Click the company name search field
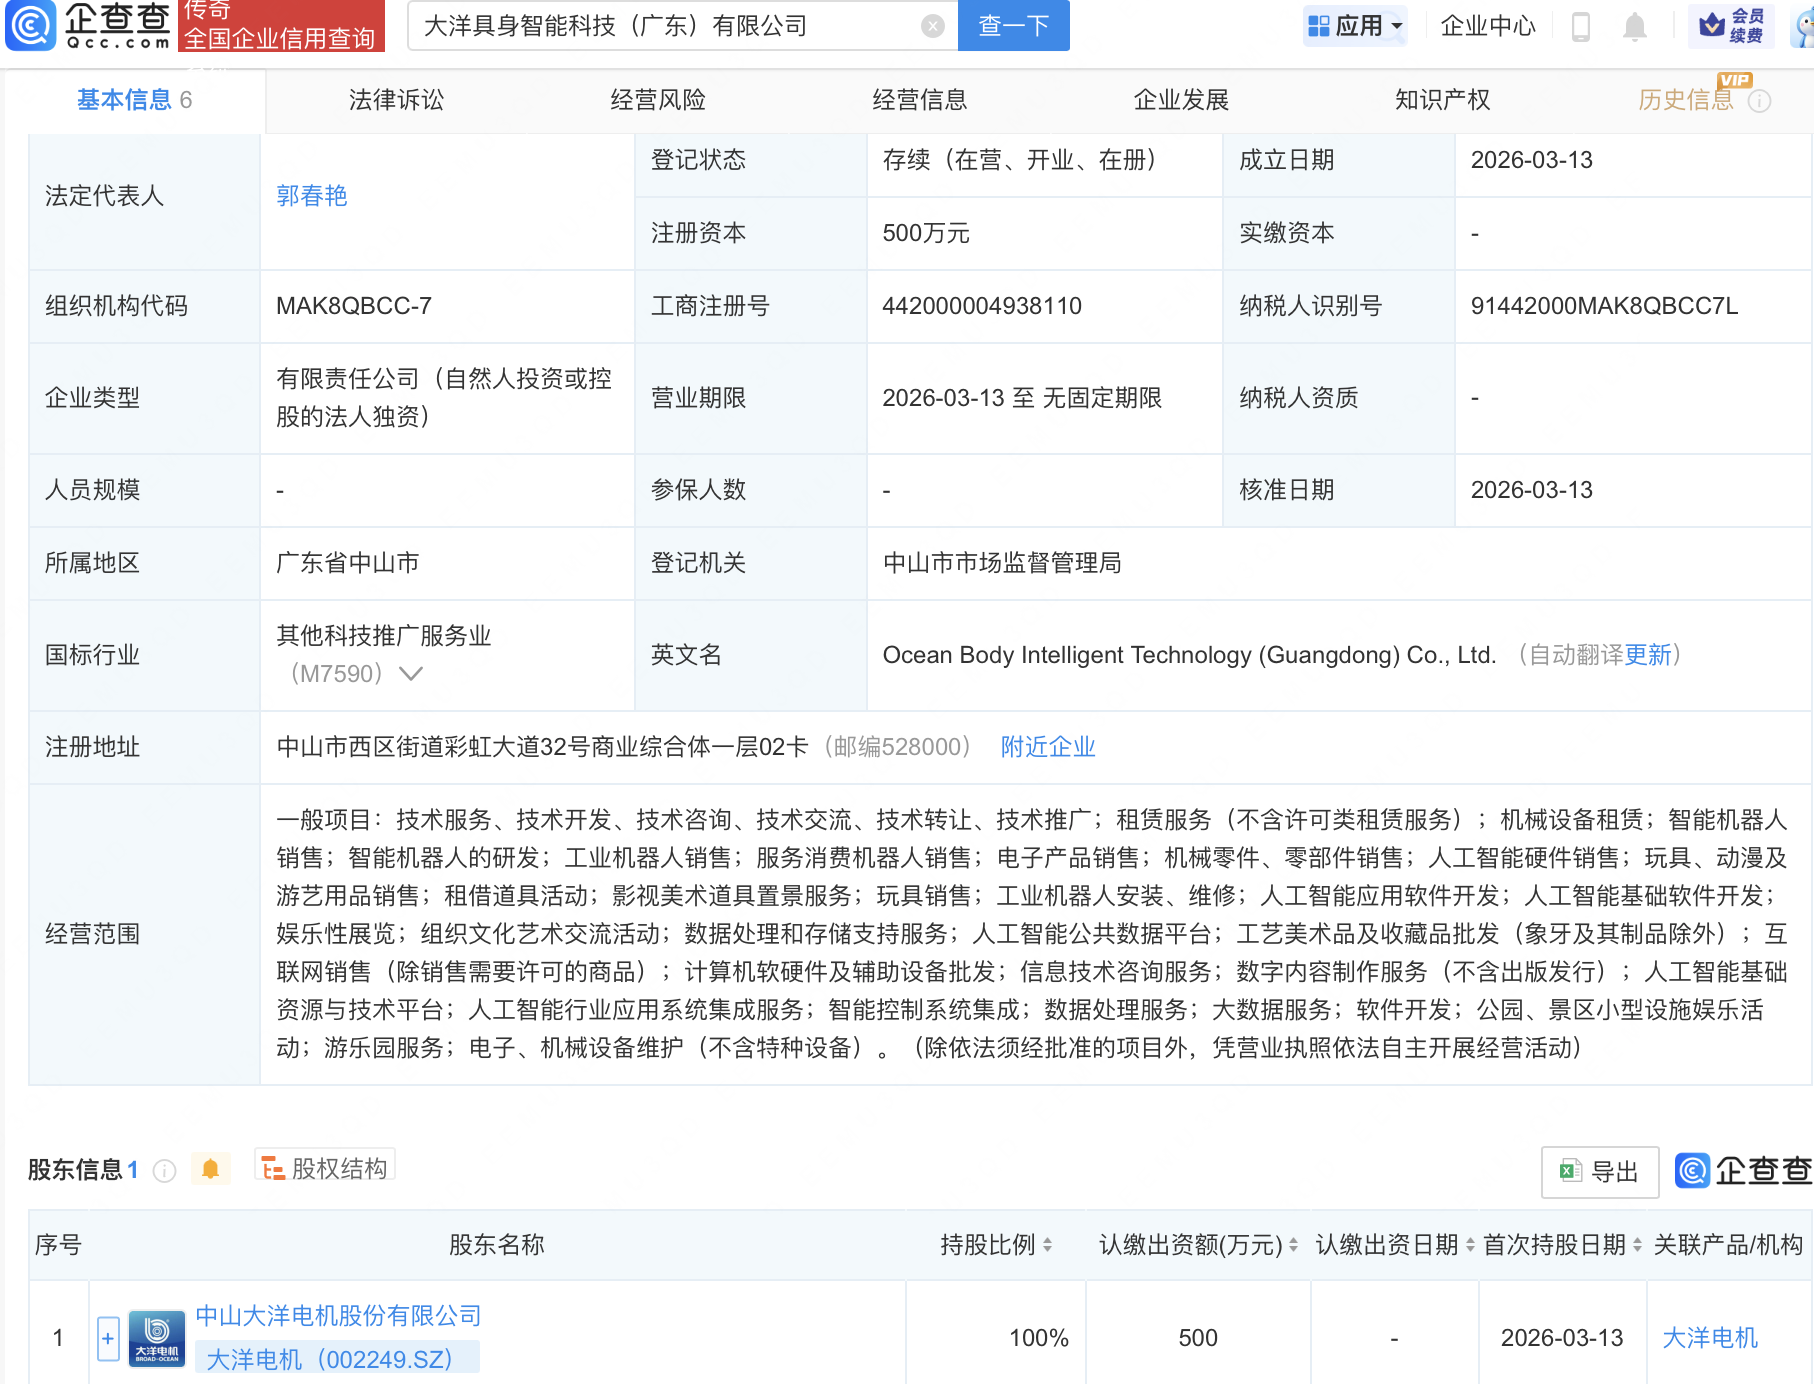The height and width of the screenshot is (1384, 1814). 665,26
